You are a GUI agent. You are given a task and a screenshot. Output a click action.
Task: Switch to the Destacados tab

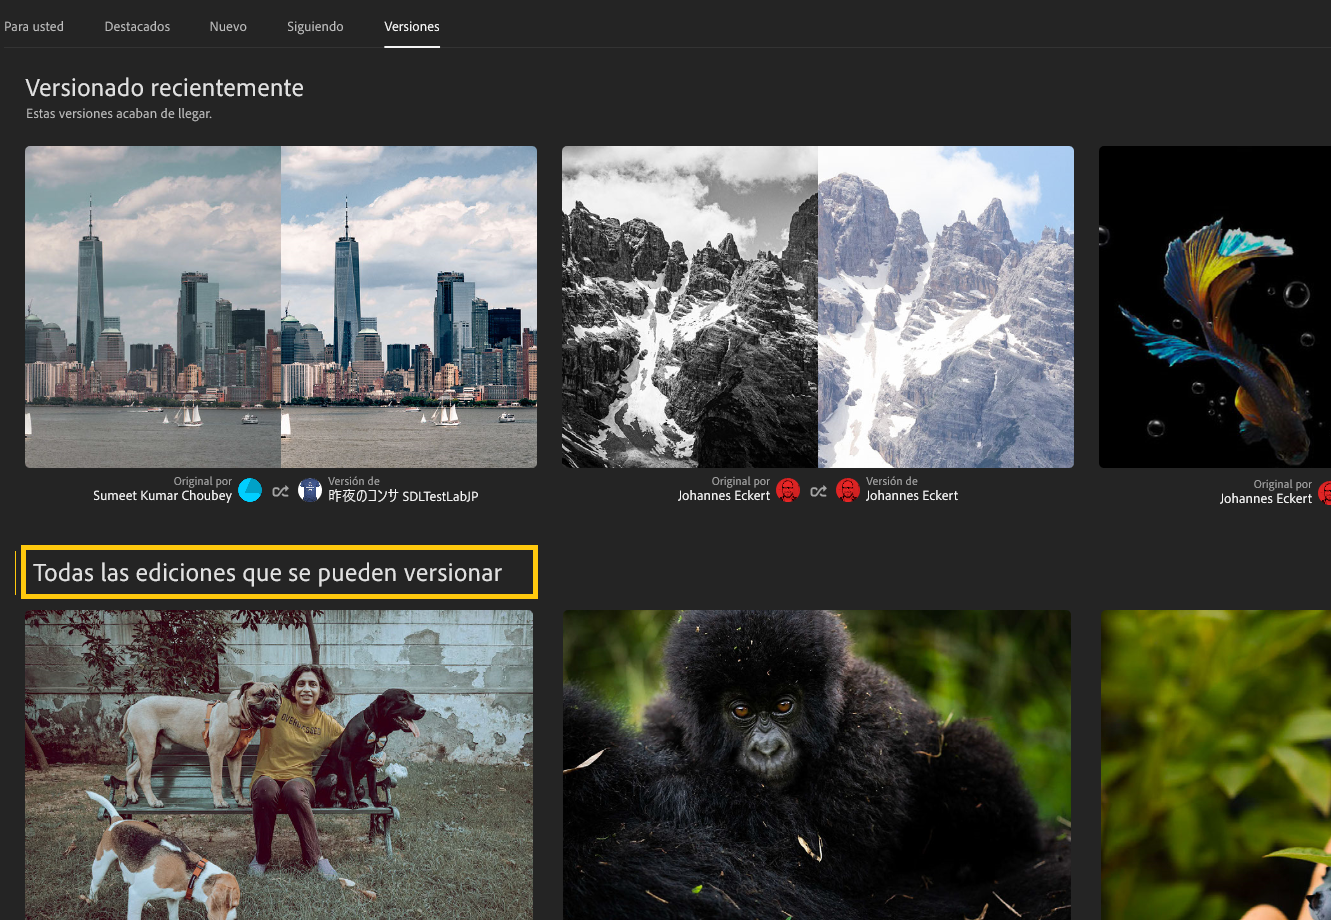(137, 27)
